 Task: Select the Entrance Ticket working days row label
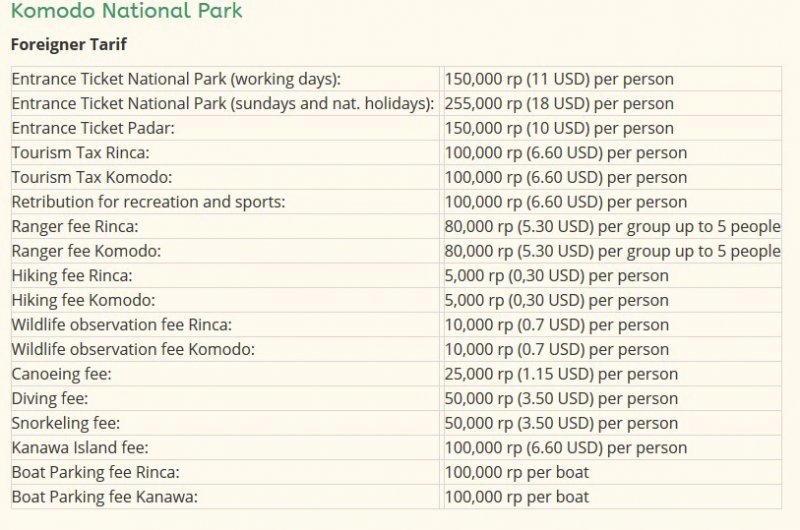(176, 79)
